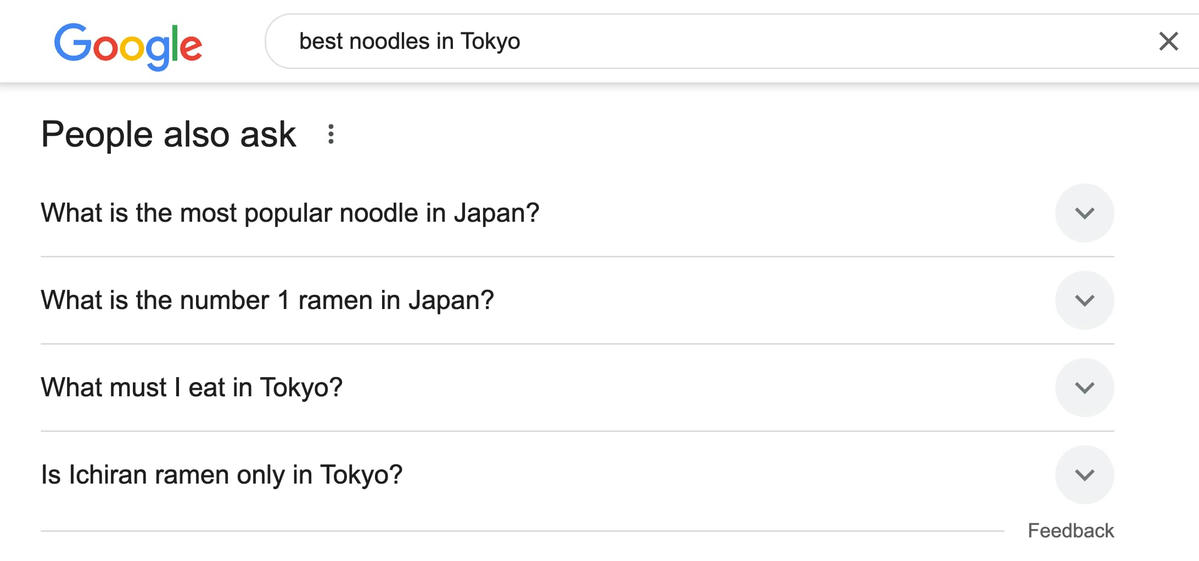Click the People also ask heading
Image resolution: width=1199 pixels, height=561 pixels.
168,135
